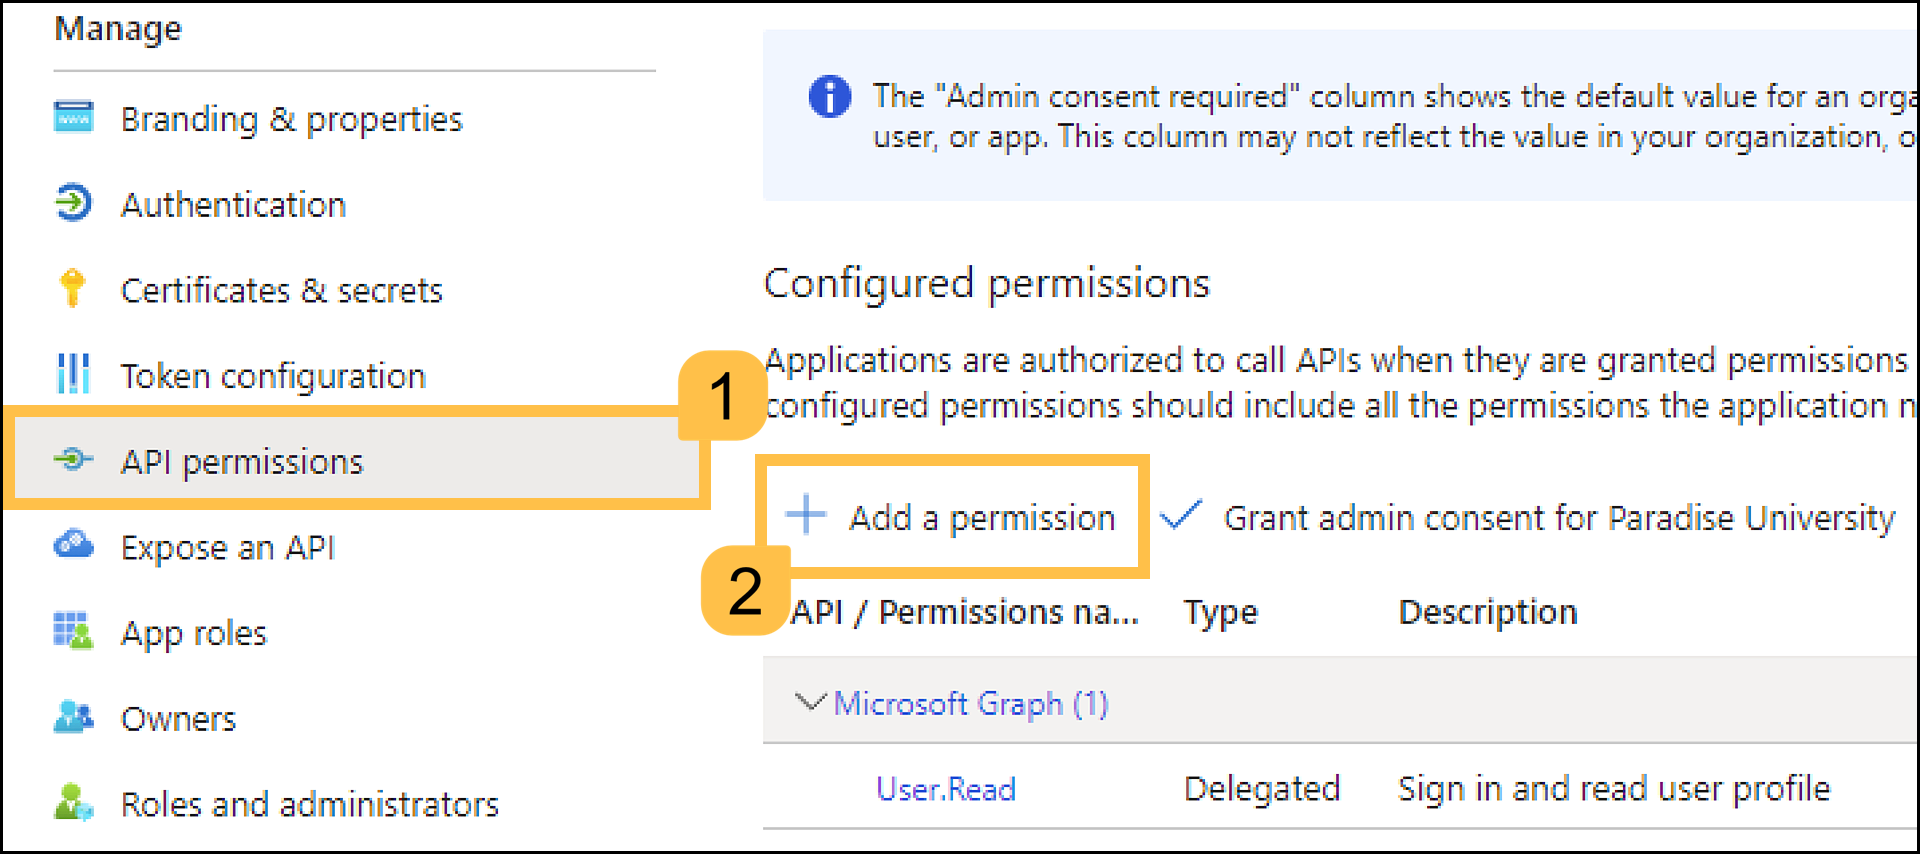Click the Certificates & secrets key icon
1920x854 pixels.
point(72,288)
